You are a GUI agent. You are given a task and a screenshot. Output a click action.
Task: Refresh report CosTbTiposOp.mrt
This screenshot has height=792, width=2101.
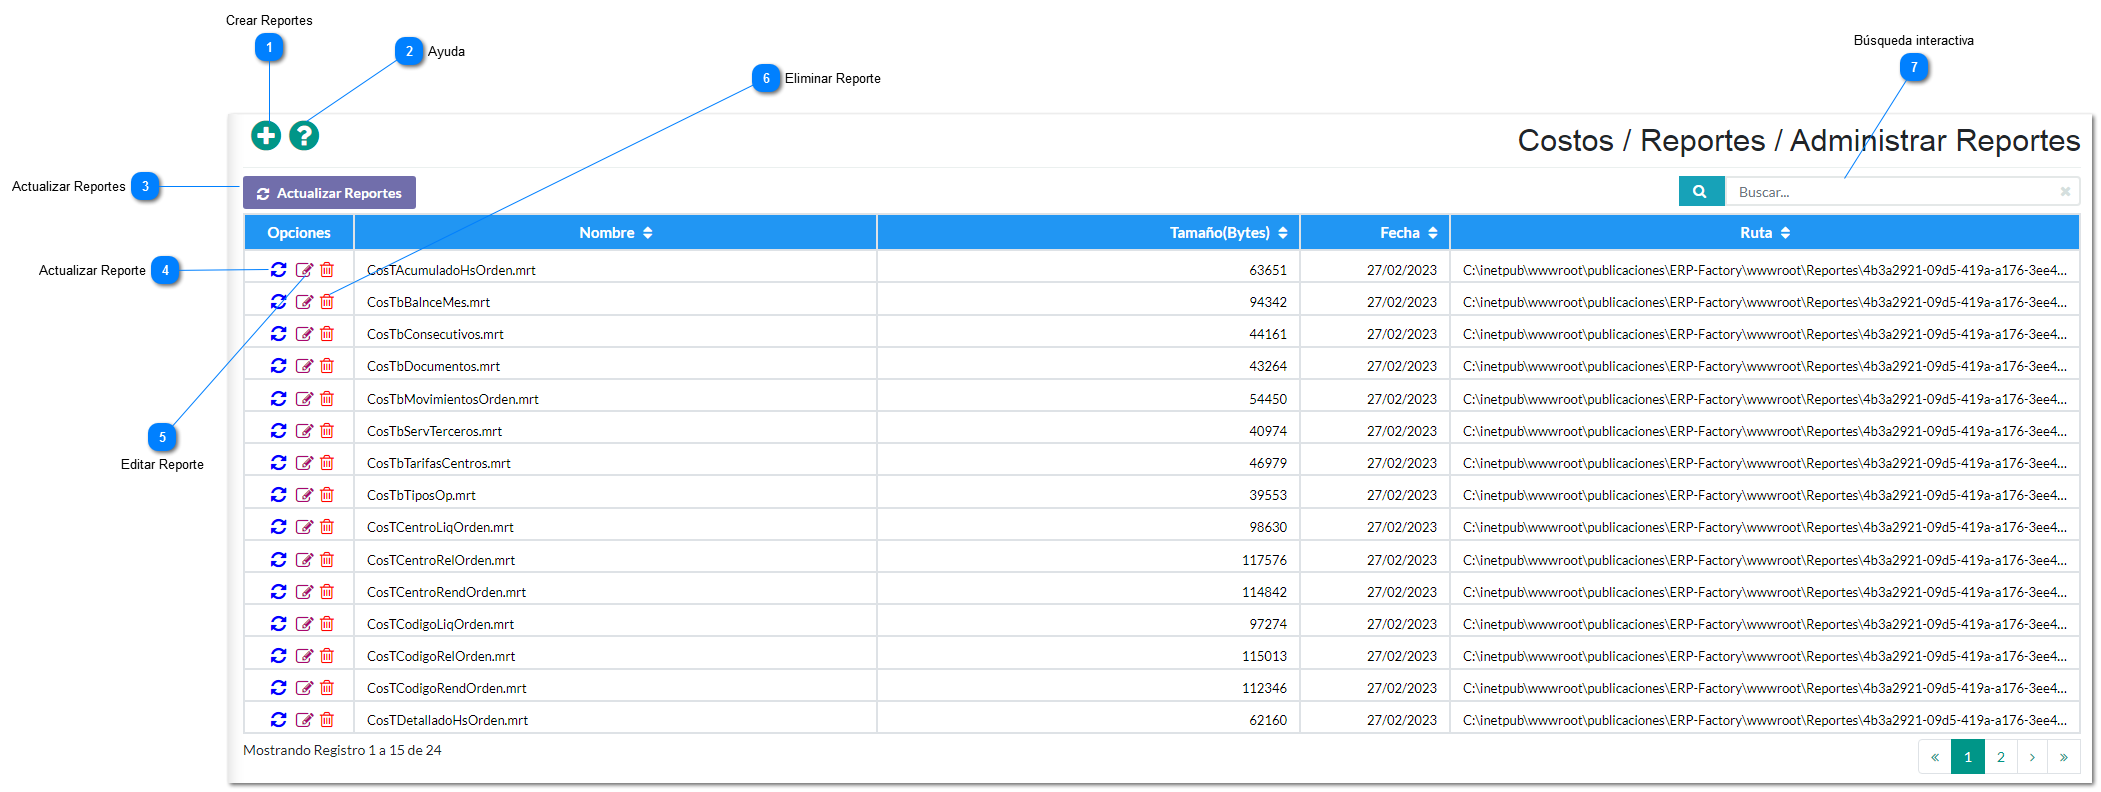(x=279, y=495)
